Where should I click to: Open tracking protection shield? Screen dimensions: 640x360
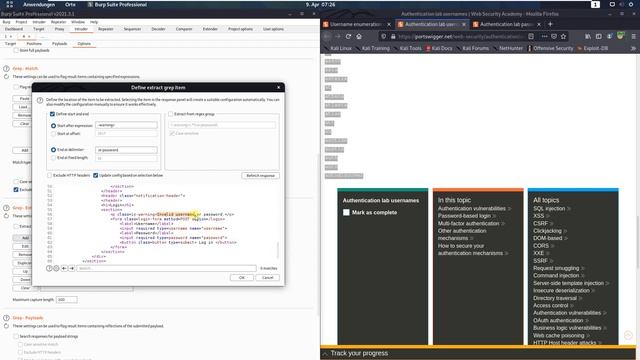[384, 36]
